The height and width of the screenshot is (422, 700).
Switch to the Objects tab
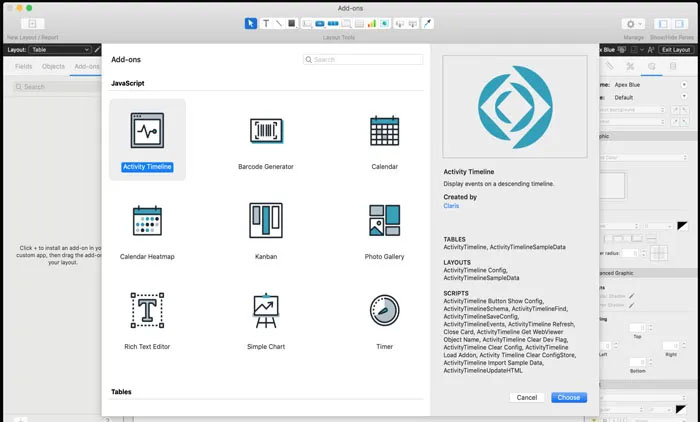click(53, 67)
